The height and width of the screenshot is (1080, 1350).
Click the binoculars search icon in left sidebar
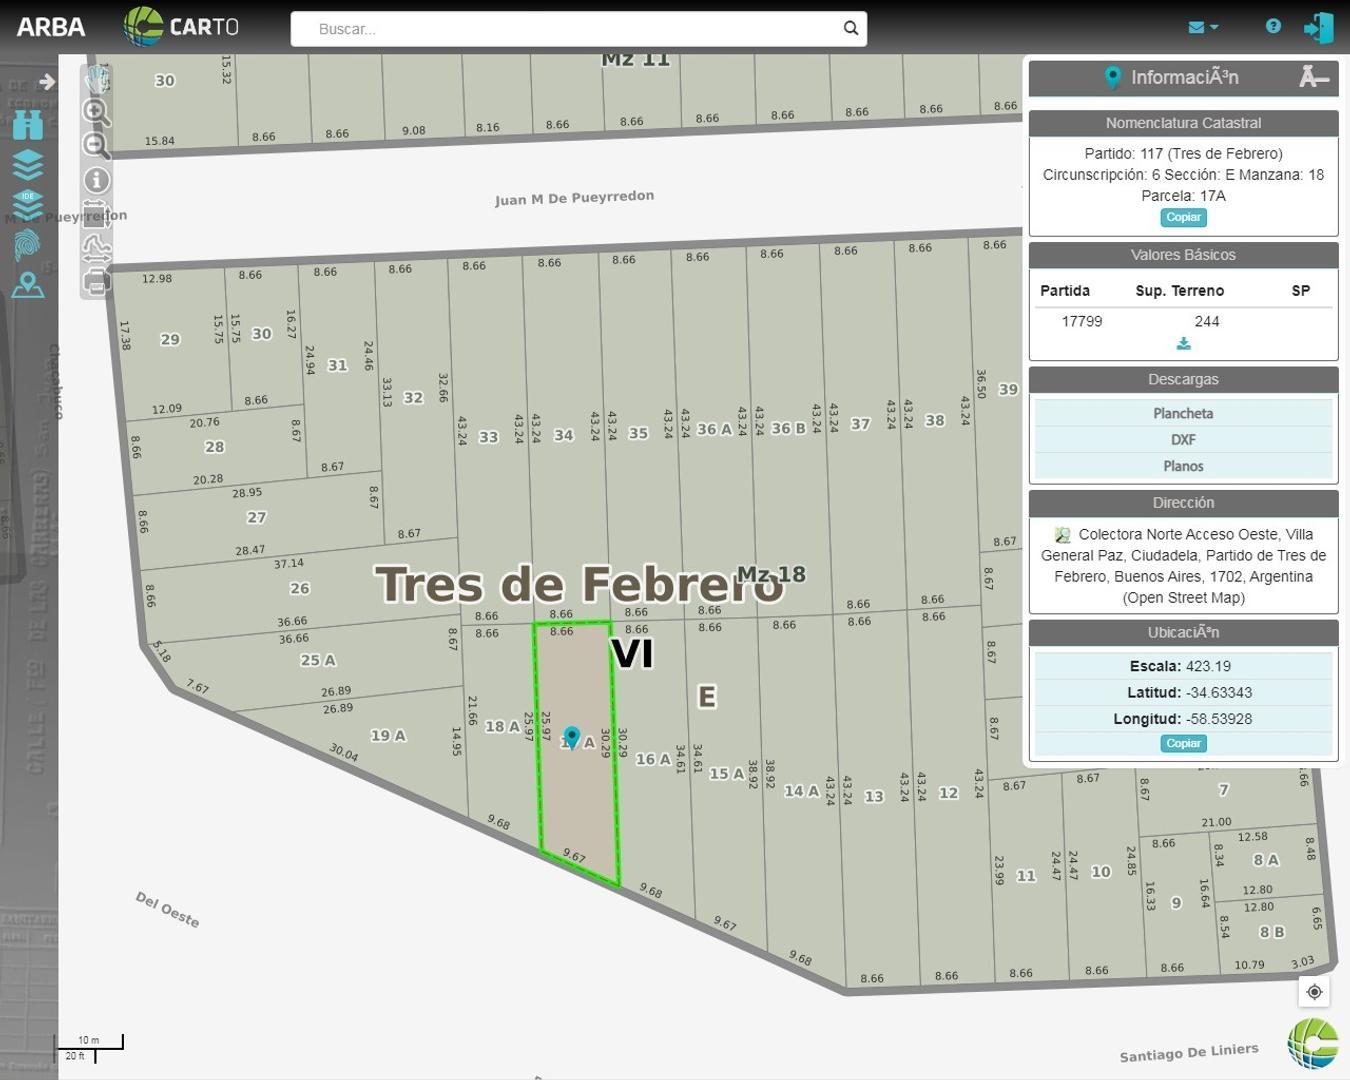tap(28, 125)
